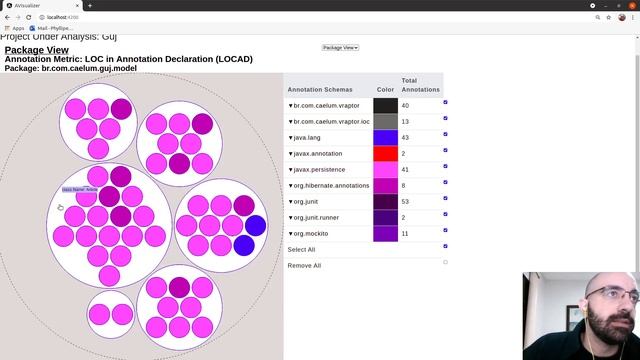Click the dark plum org.junit swatch
The height and width of the screenshot is (360, 640).
point(385,202)
